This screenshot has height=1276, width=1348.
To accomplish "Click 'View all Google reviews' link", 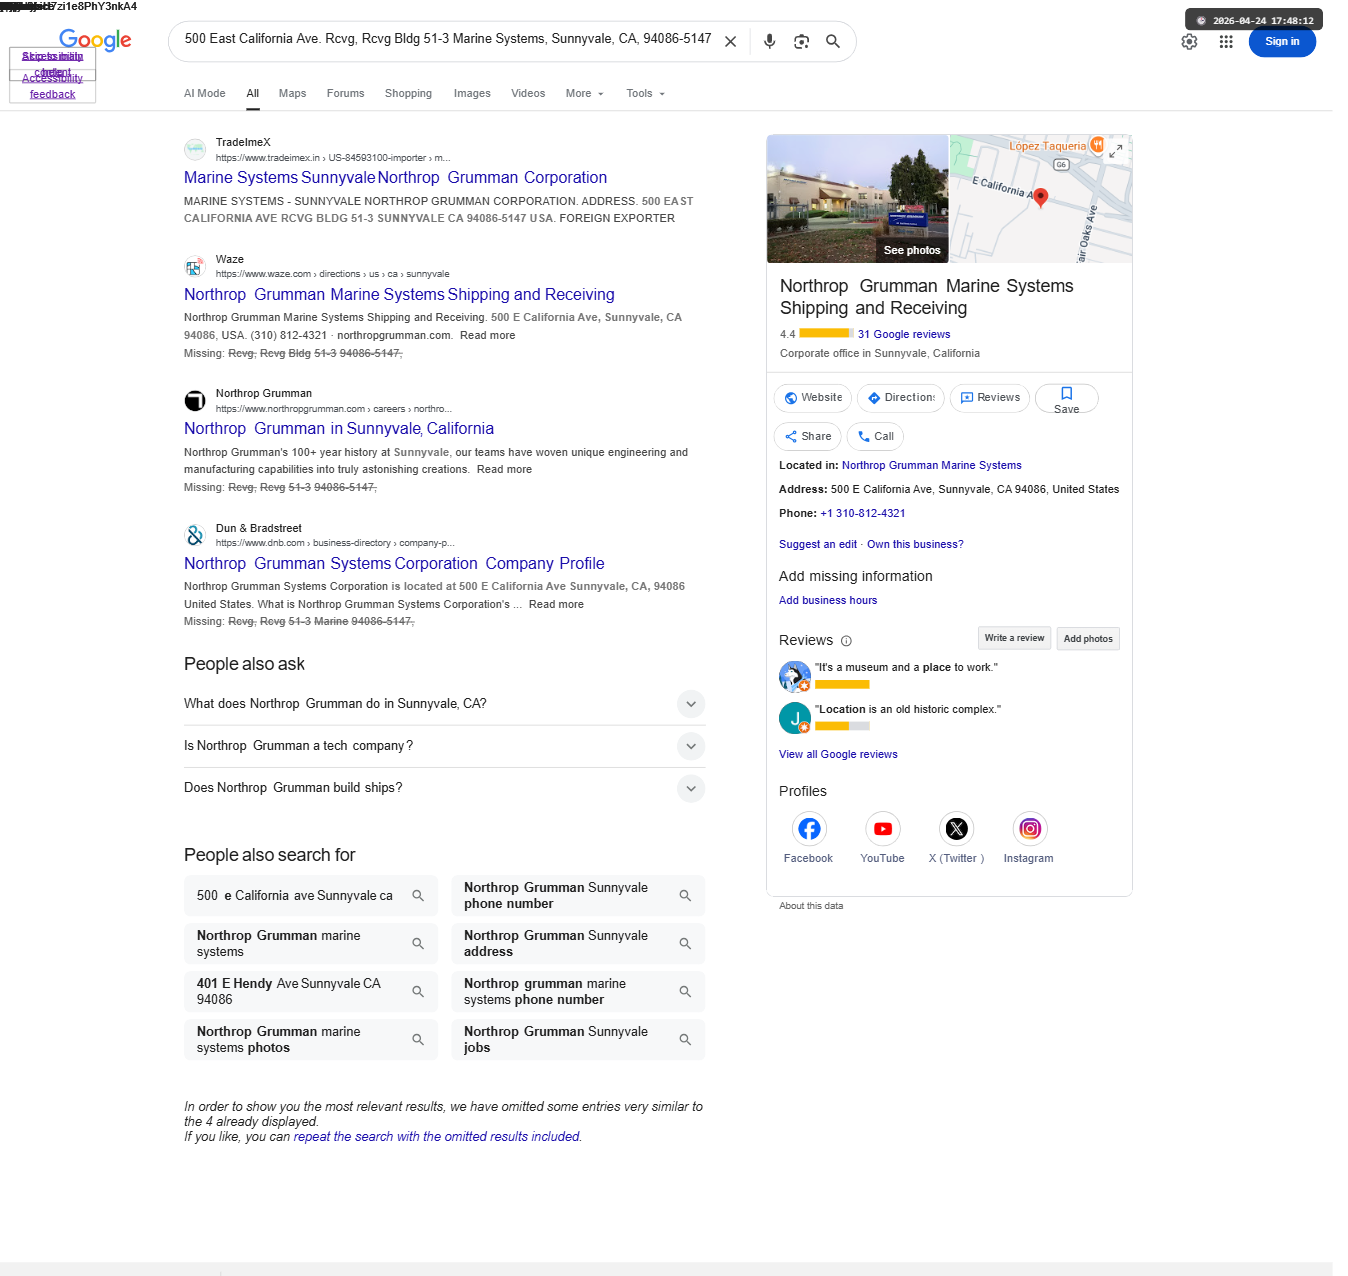I will click(838, 755).
